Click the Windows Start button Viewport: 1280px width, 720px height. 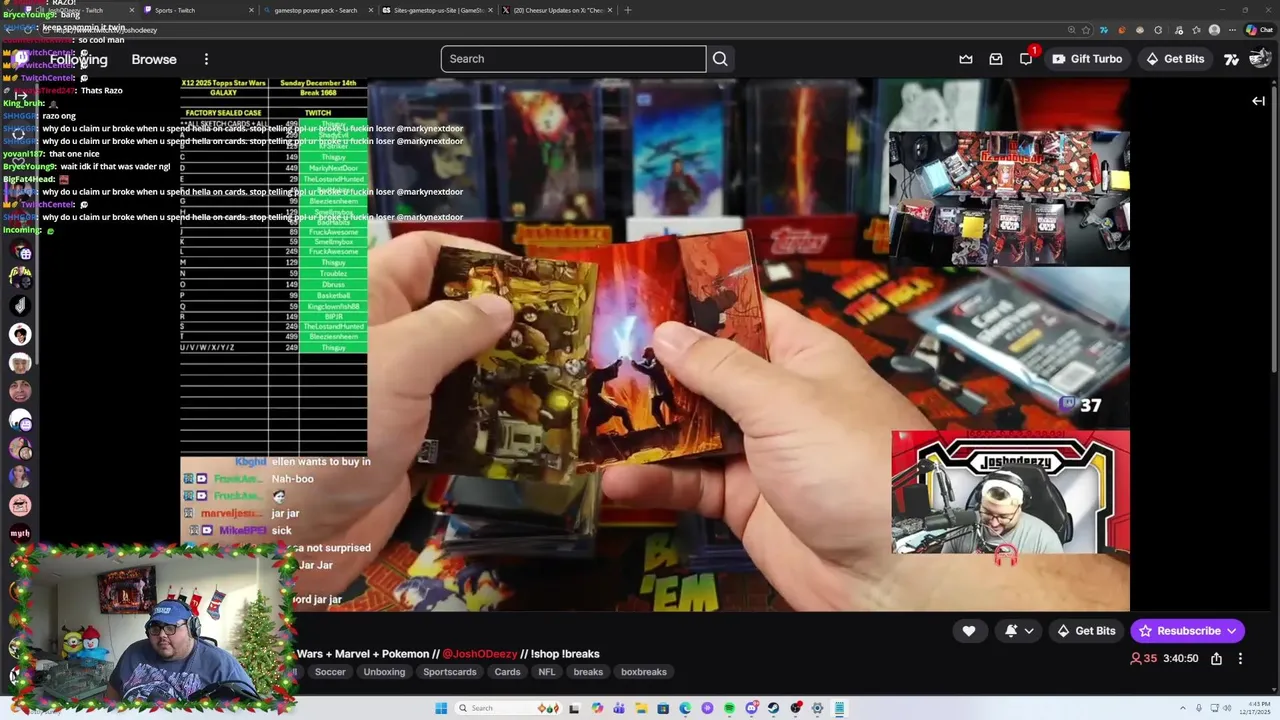pyautogui.click(x=441, y=708)
